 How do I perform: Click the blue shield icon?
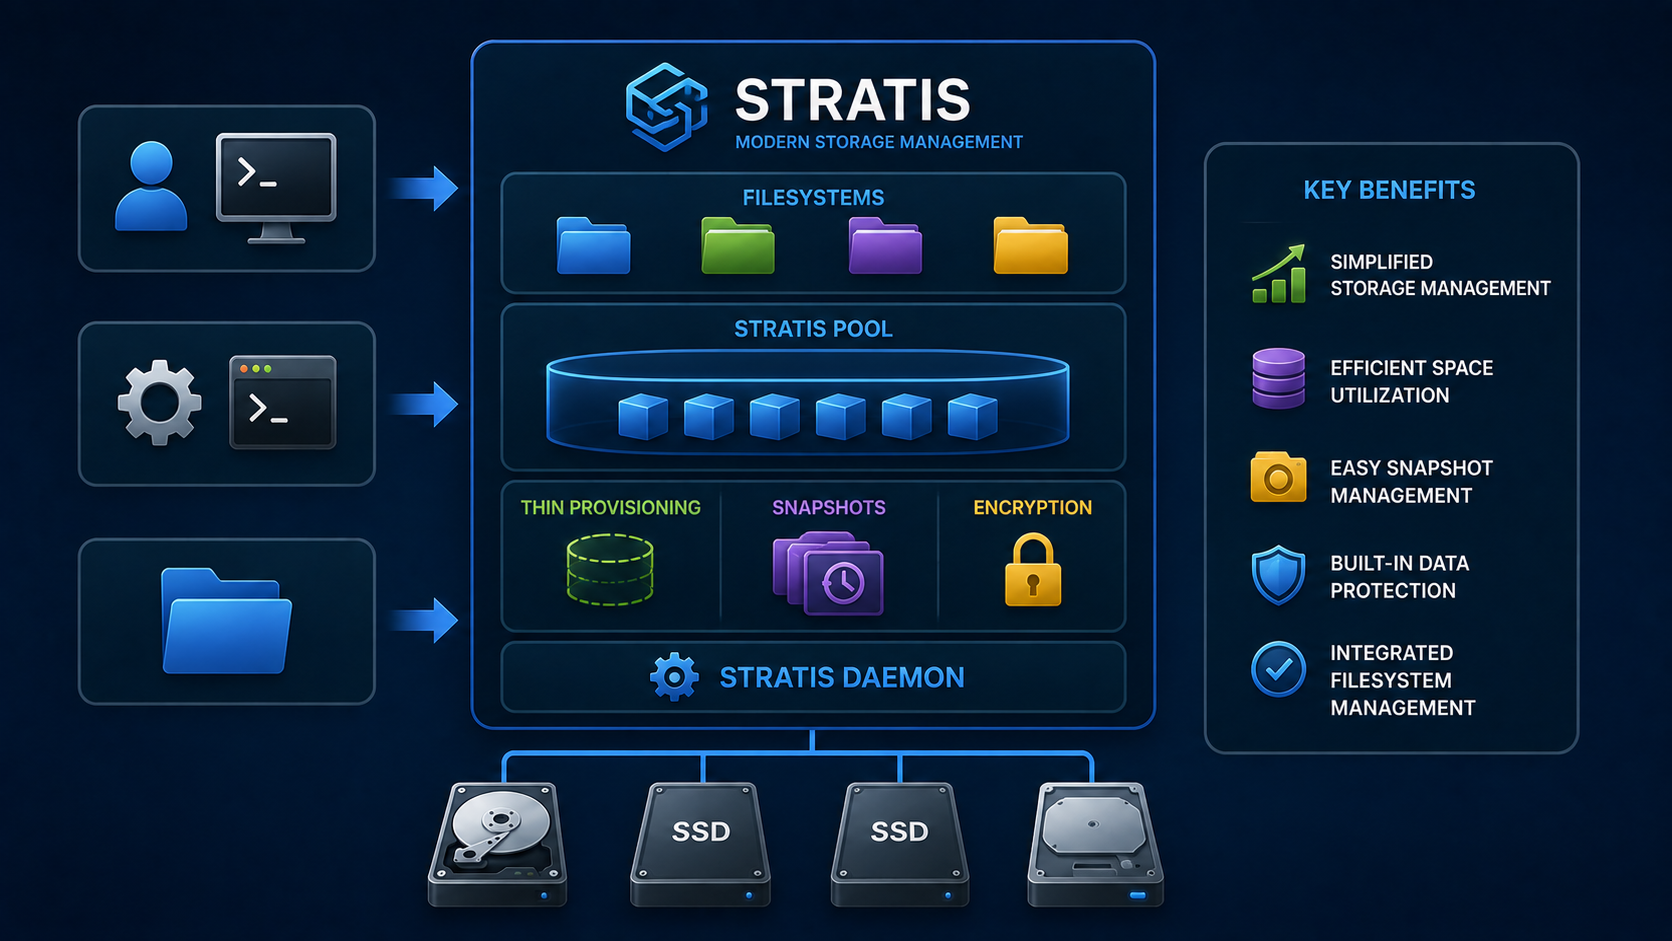(x=1279, y=575)
